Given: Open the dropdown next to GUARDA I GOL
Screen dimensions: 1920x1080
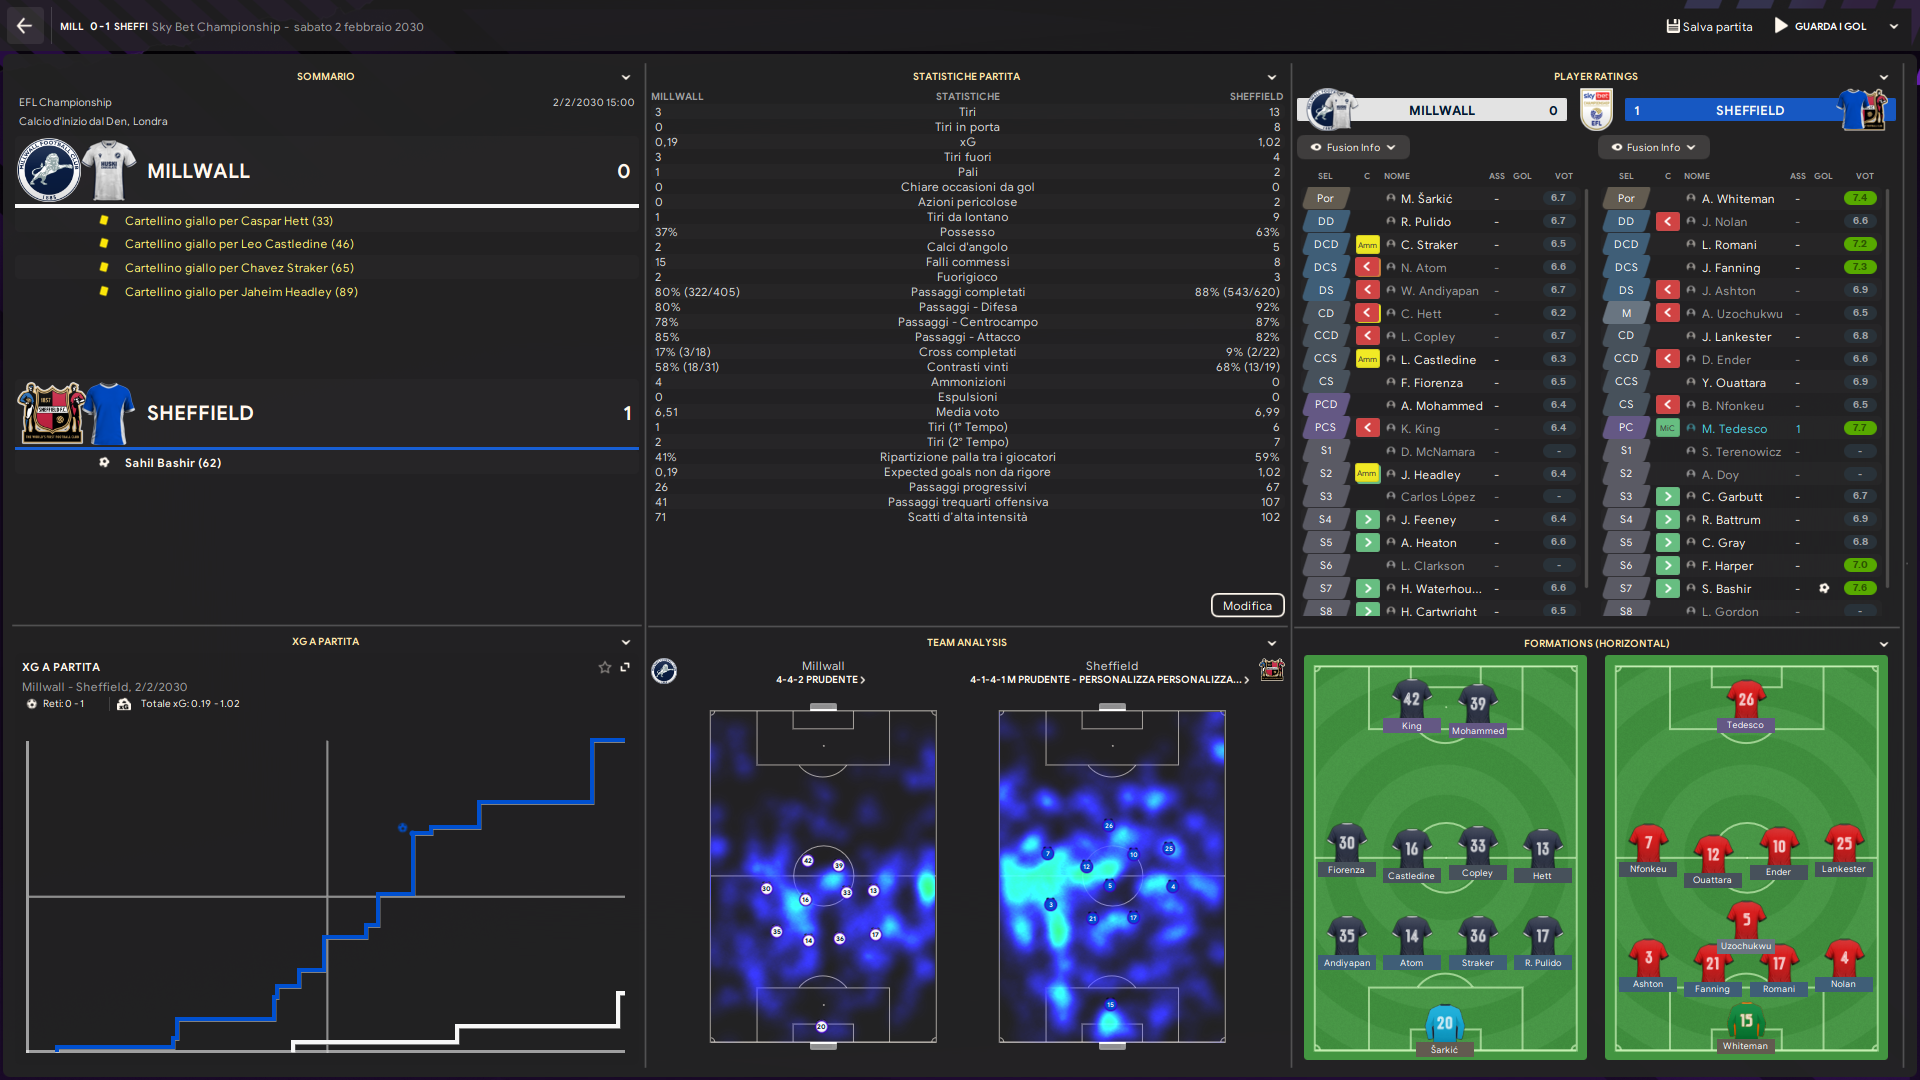Looking at the screenshot, I should pos(1894,27).
